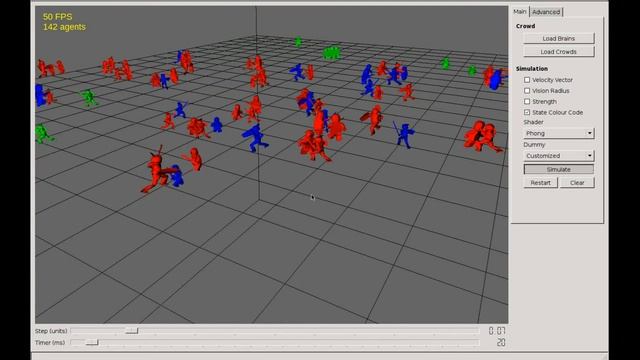Screen dimensions: 640x360
Task: Enable the Velocity Vector checkbox
Action: click(x=527, y=80)
